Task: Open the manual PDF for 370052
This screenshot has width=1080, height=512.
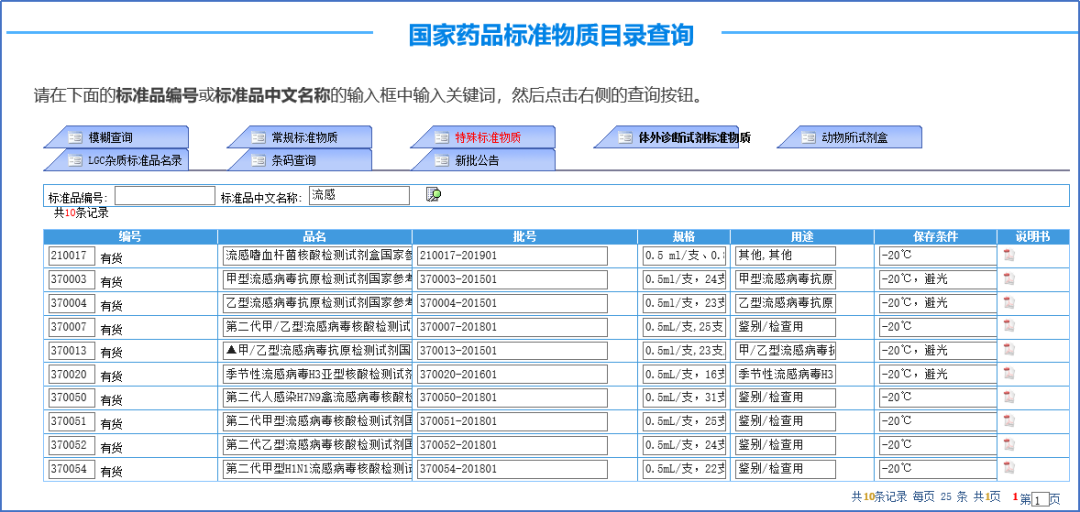Action: click(x=1008, y=444)
